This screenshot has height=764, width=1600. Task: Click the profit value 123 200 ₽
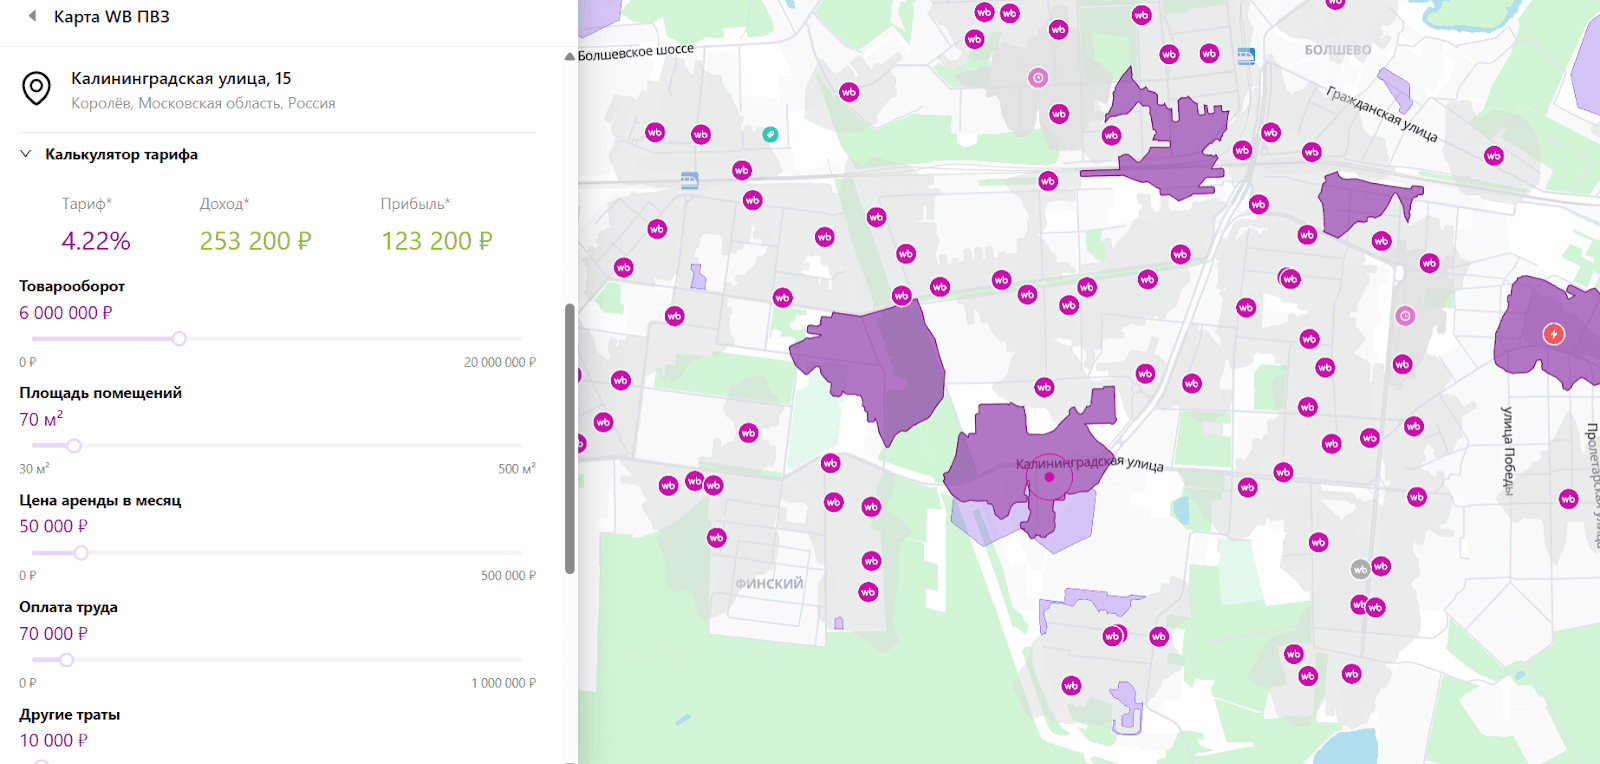click(x=437, y=241)
